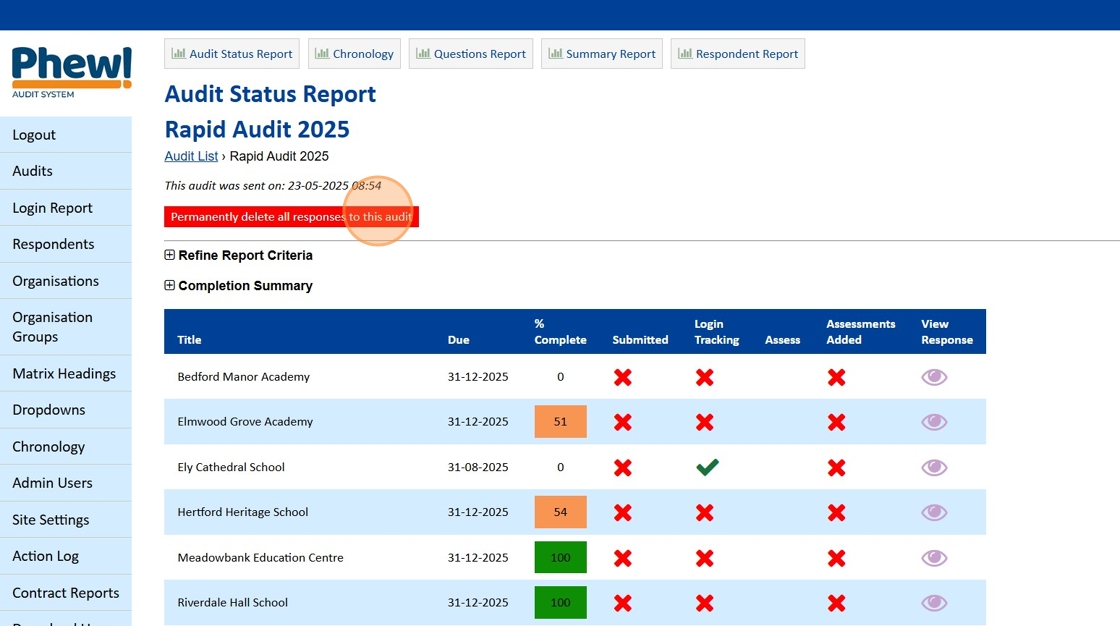Click assessments added cross for Riverdale Hall School

pos(837,603)
